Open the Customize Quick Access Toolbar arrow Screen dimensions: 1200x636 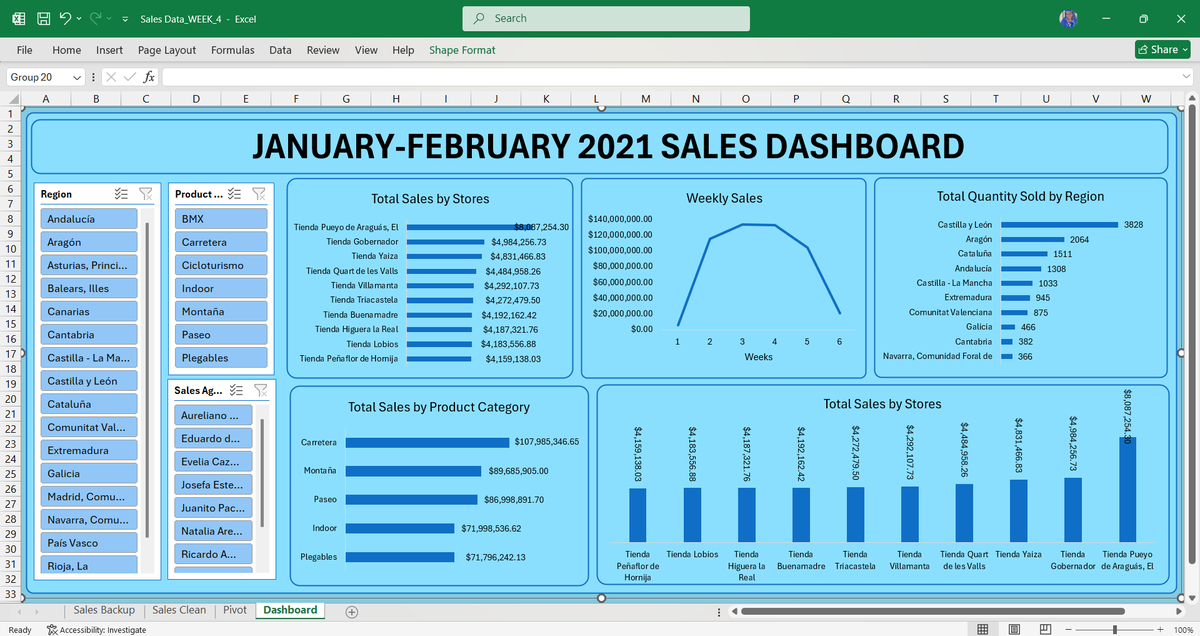click(x=124, y=19)
